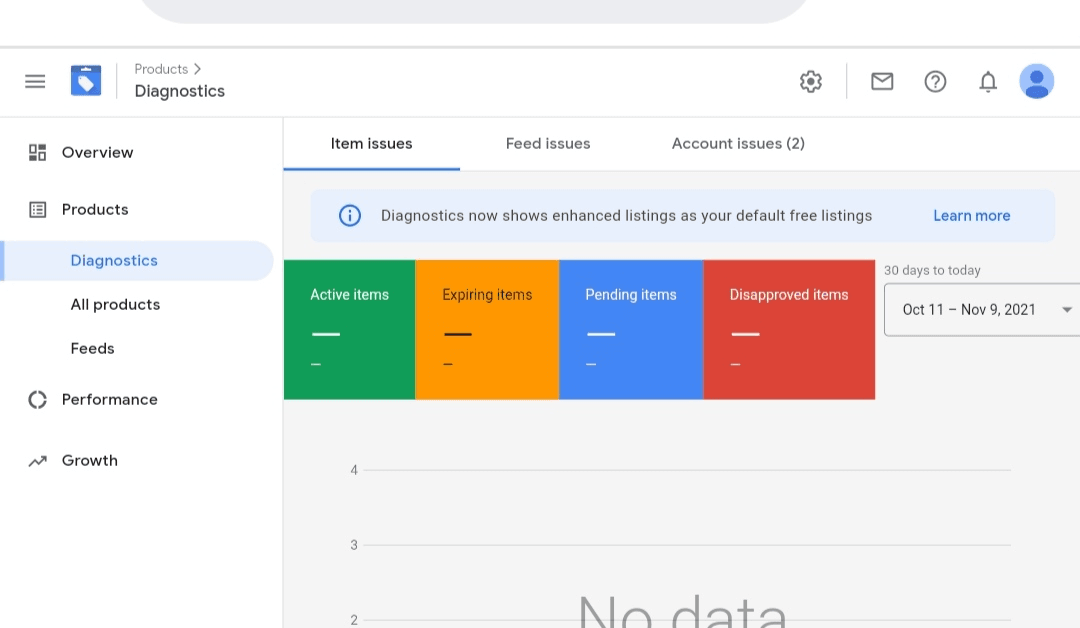Image resolution: width=1080 pixels, height=628 pixels.
Task: Check messages via the envelope icon
Action: [882, 82]
